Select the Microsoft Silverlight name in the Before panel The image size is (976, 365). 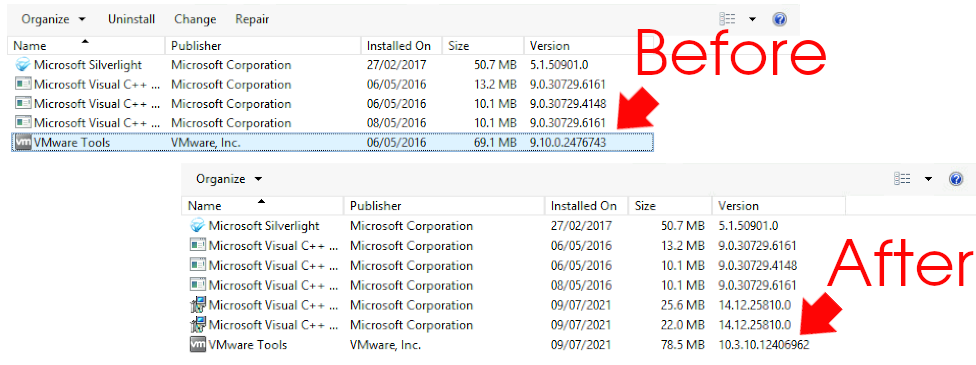coord(88,64)
